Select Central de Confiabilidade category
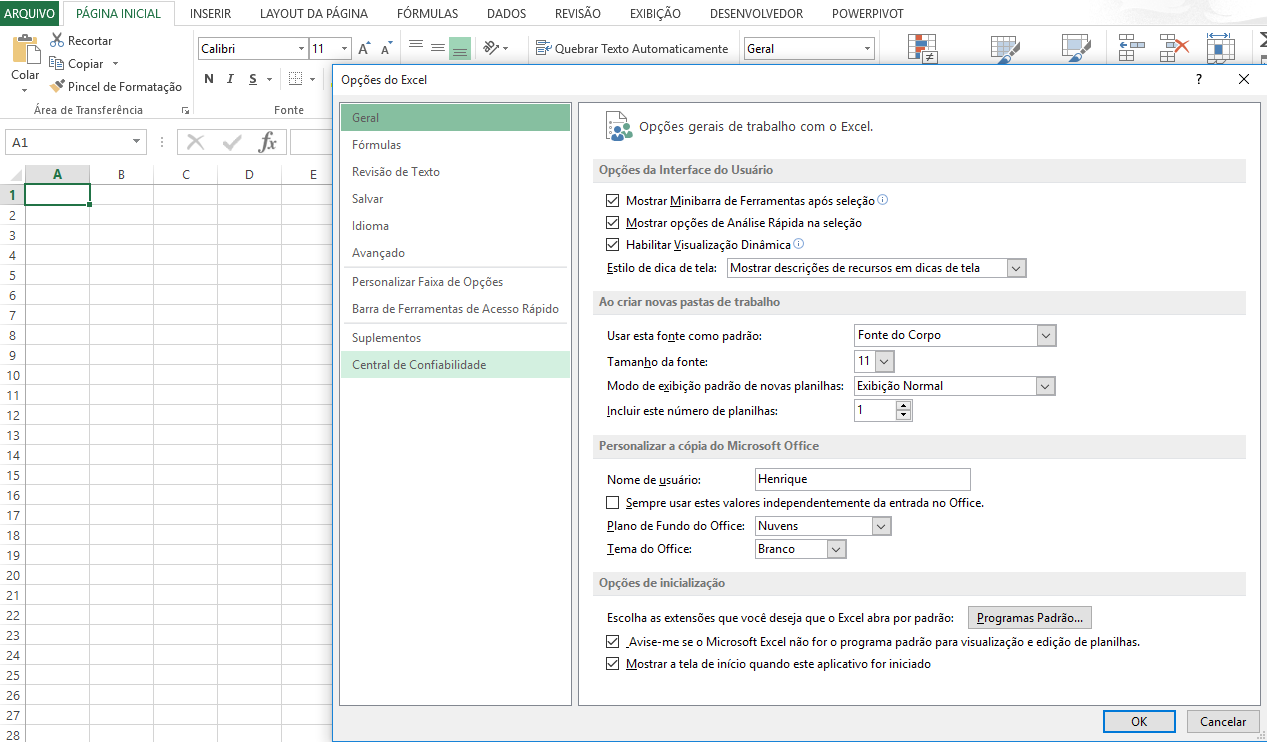The width and height of the screenshot is (1267, 742). tap(455, 365)
